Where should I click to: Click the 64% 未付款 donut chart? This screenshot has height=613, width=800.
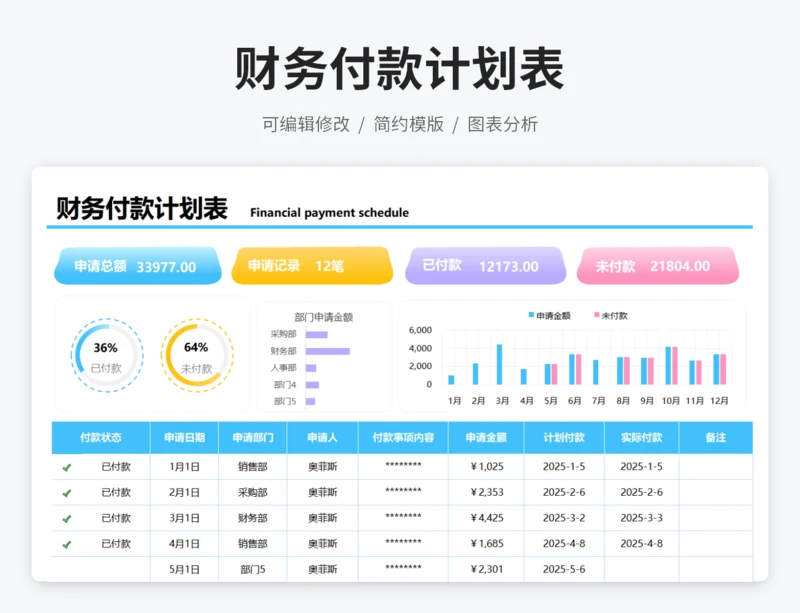[x=197, y=355]
